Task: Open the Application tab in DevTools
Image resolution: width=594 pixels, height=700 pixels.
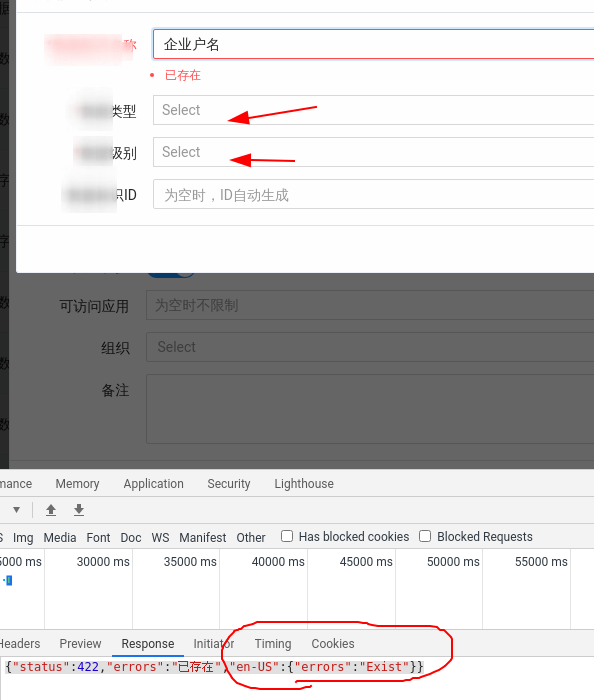Action: point(154,483)
